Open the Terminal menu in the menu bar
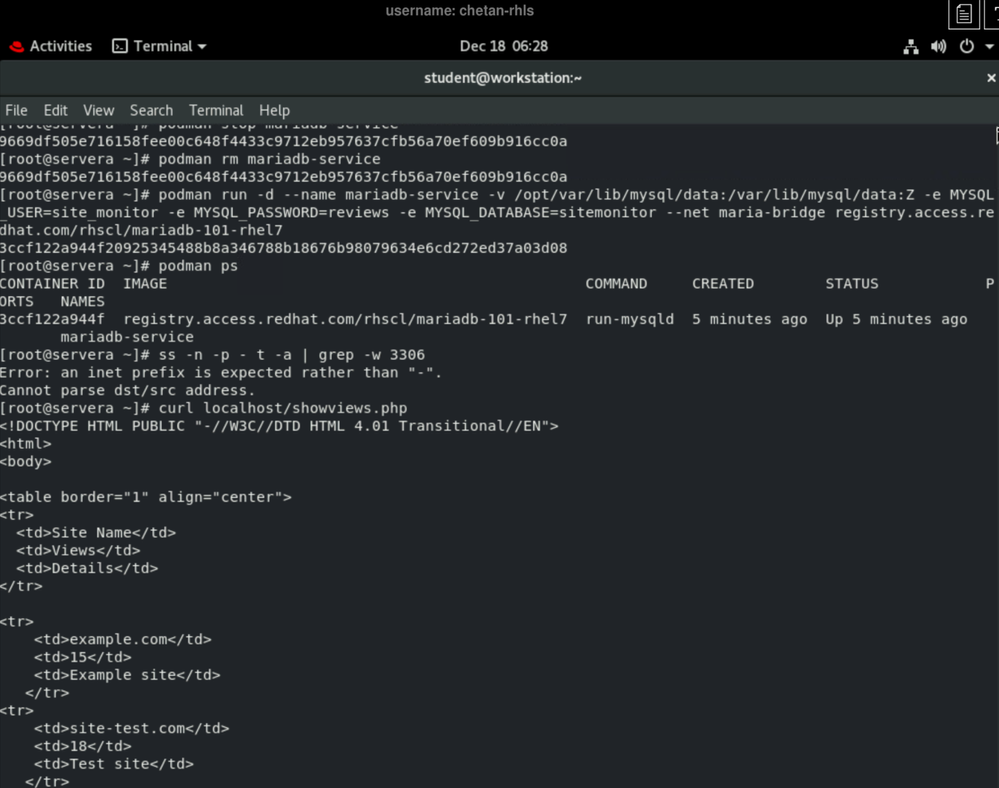999x788 pixels. [216, 110]
